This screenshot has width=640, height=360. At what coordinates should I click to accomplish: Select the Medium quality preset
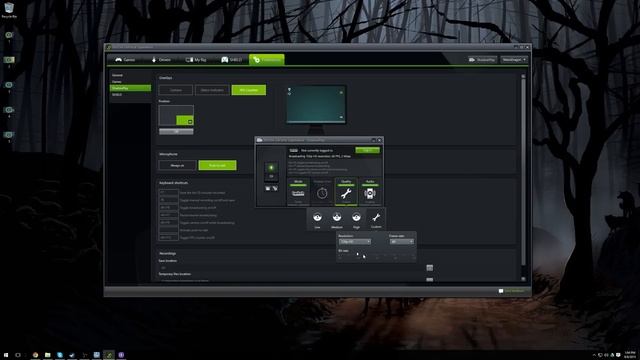pyautogui.click(x=337, y=220)
